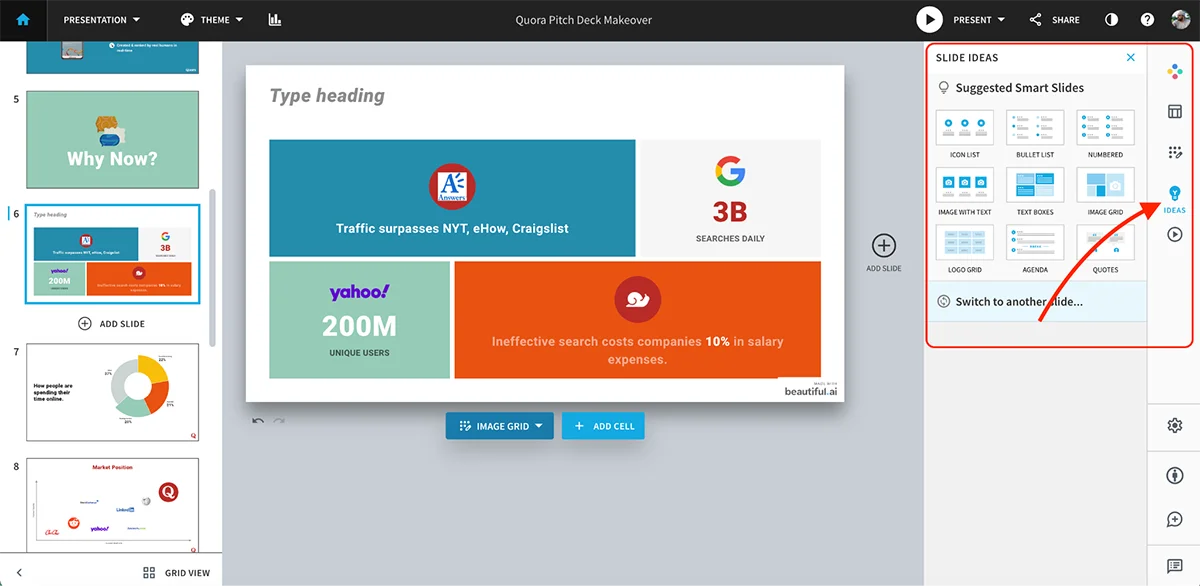The image size is (1200, 586).
Task: Choose the Image Grid smart slide
Action: pyautogui.click(x=1105, y=191)
